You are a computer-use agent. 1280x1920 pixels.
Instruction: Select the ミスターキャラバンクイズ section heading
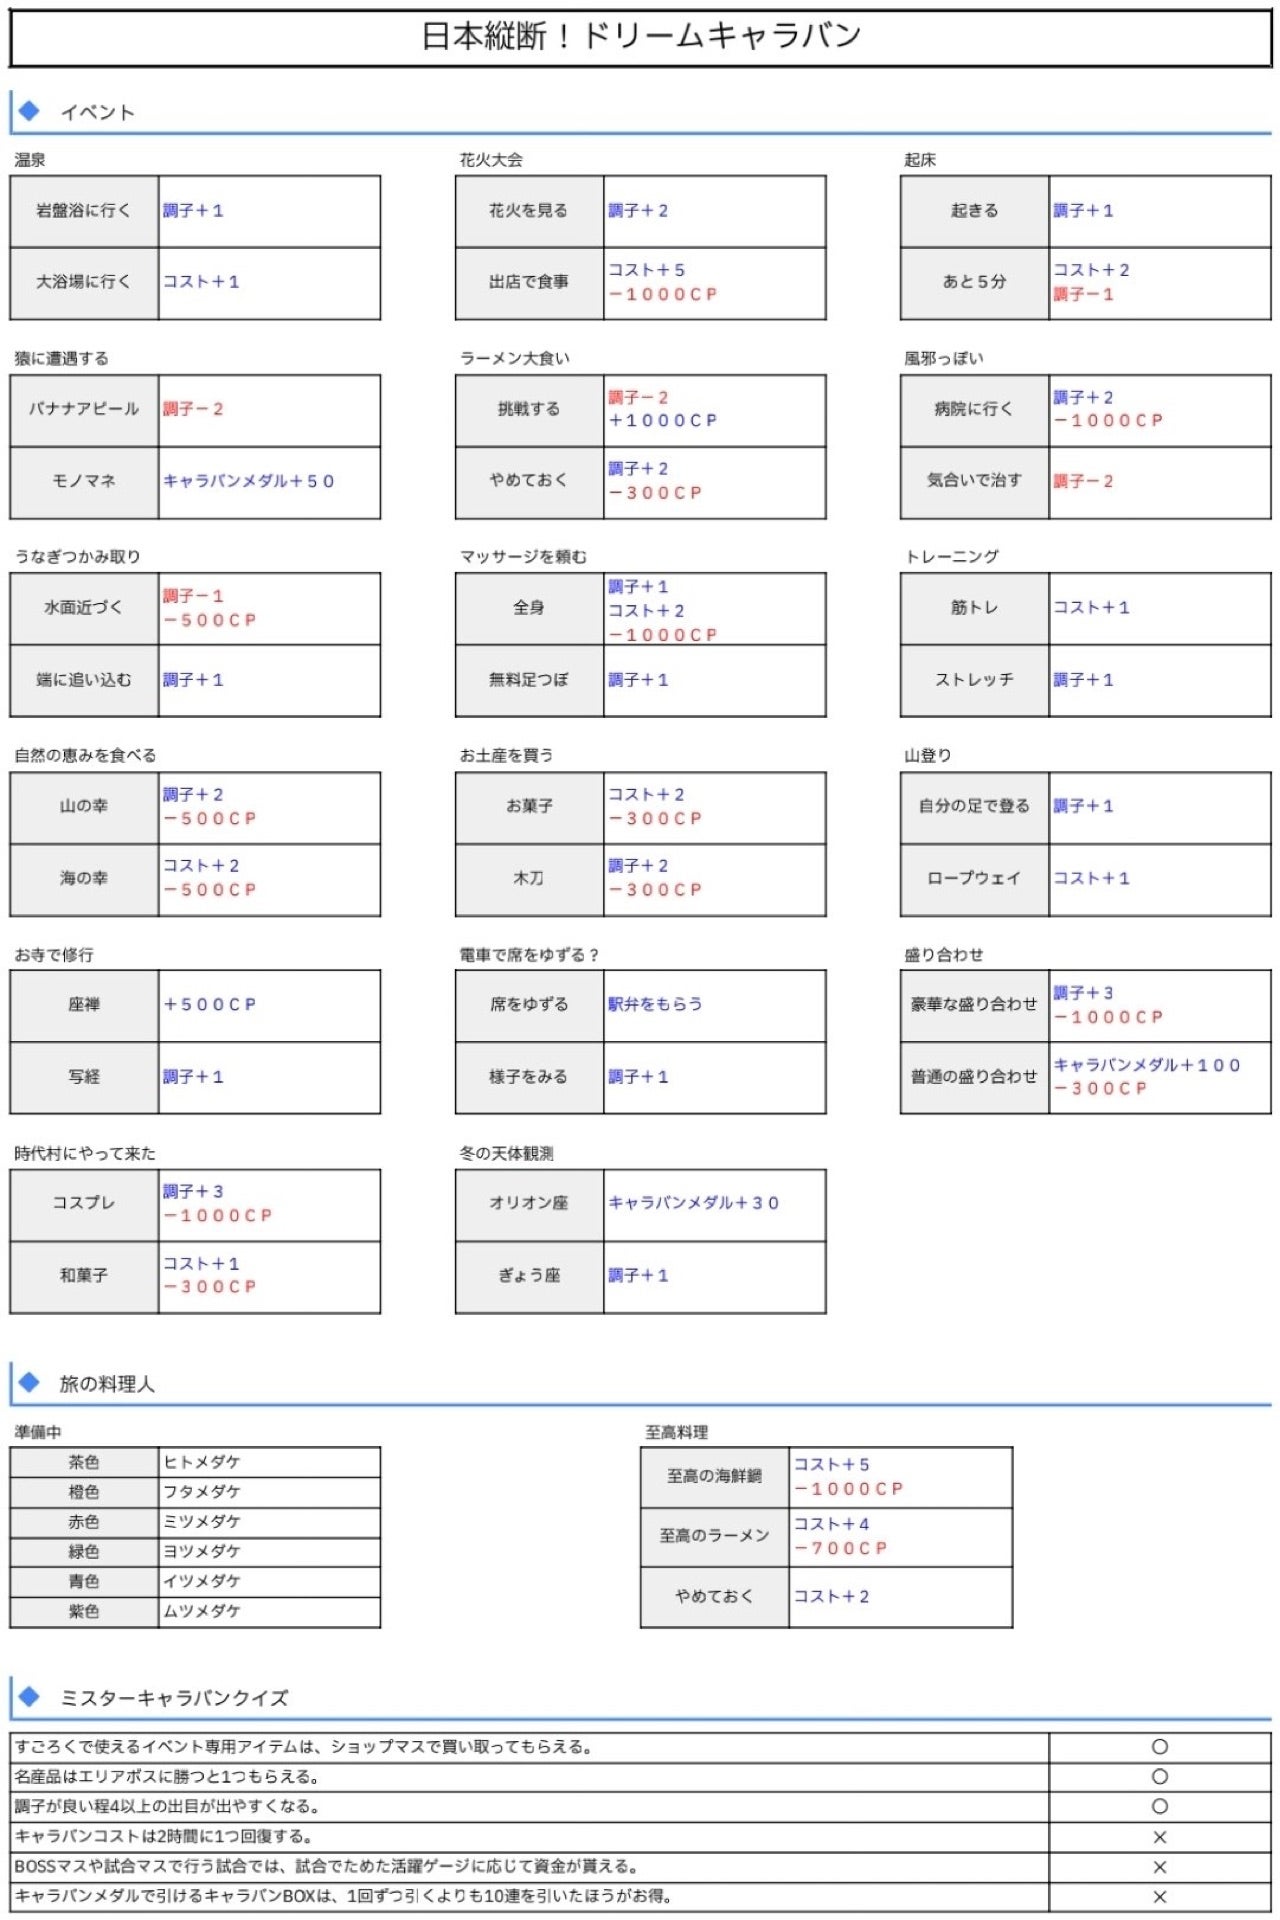174,1698
